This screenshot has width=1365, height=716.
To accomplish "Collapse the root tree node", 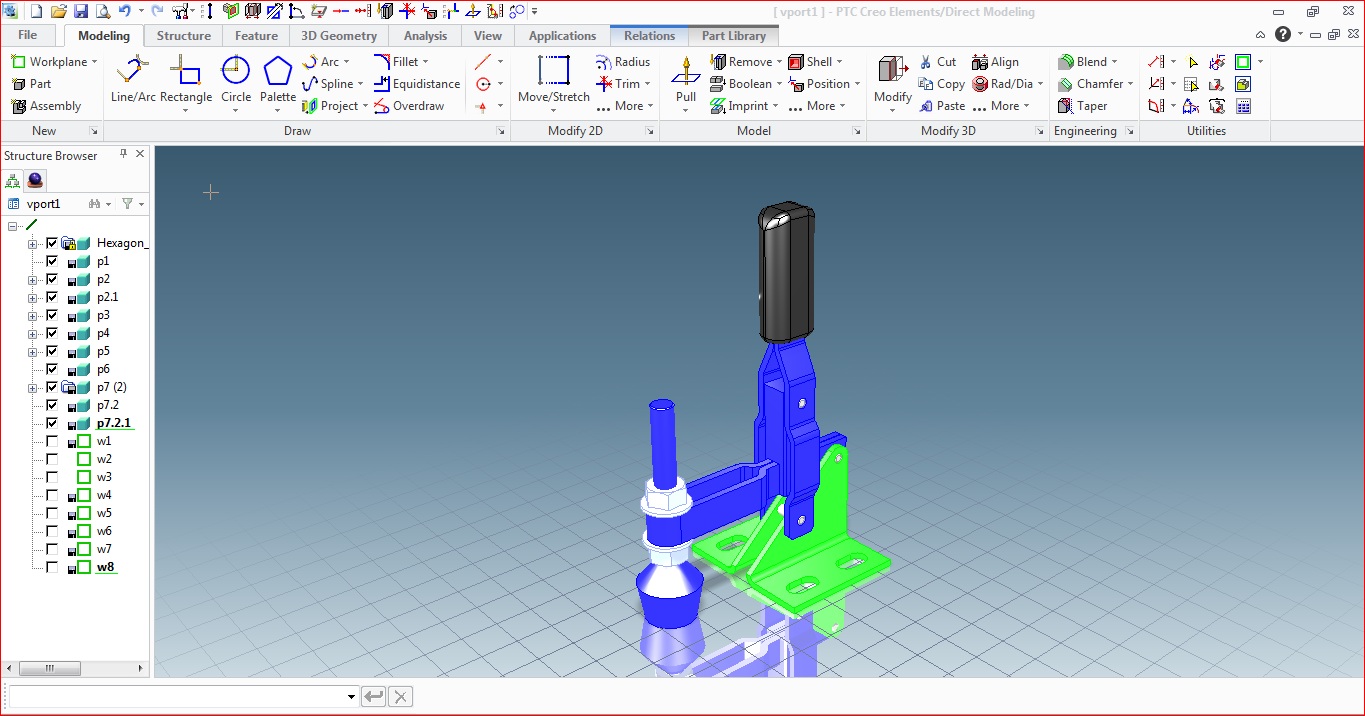I will [13, 226].
